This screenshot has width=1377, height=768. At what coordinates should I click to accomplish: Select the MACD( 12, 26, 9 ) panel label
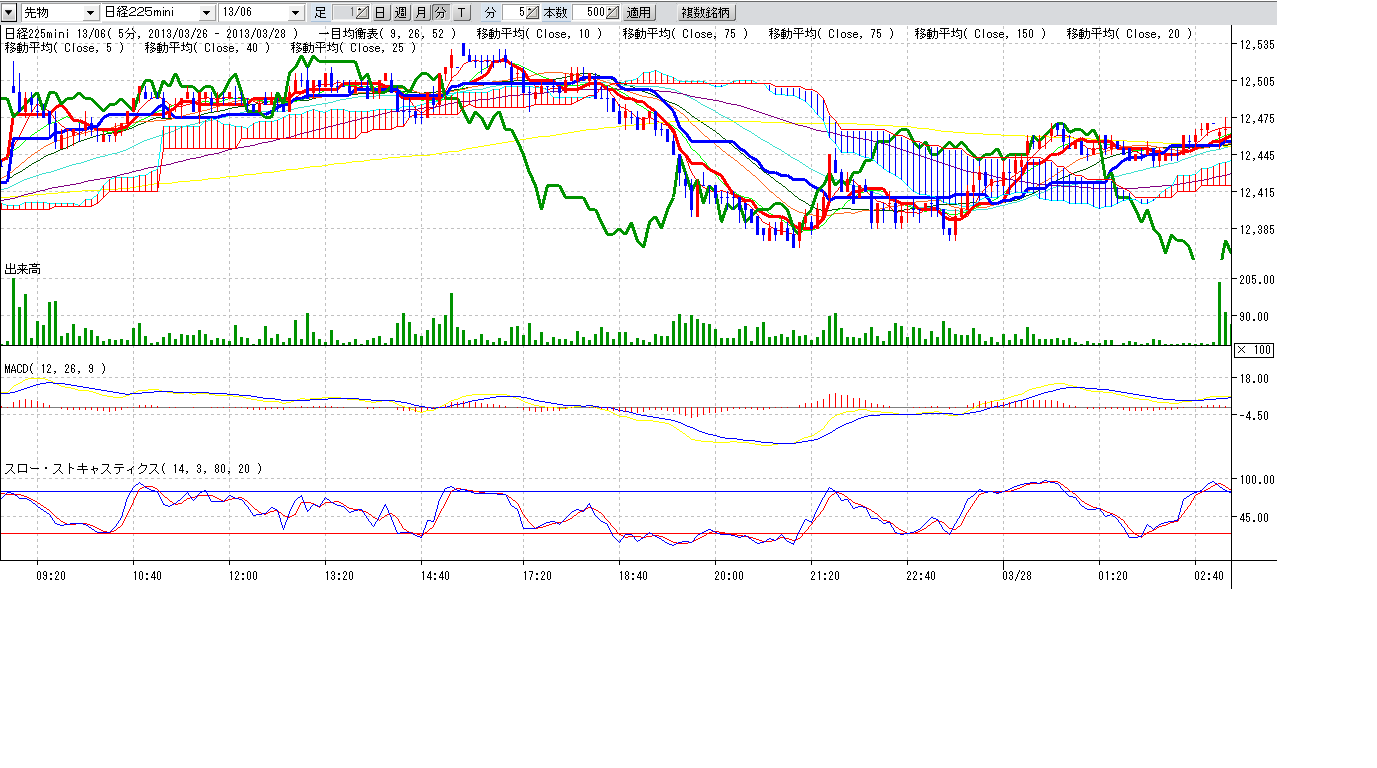55,369
